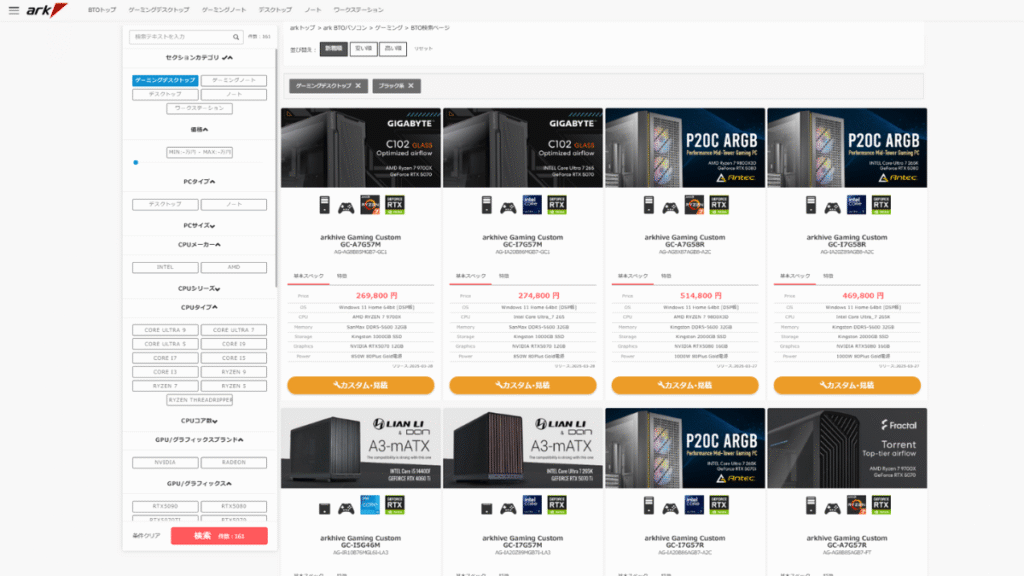Toggle the ゲーミングデスクトップ category filter
This screenshot has width=1024, height=576.
(165, 80)
